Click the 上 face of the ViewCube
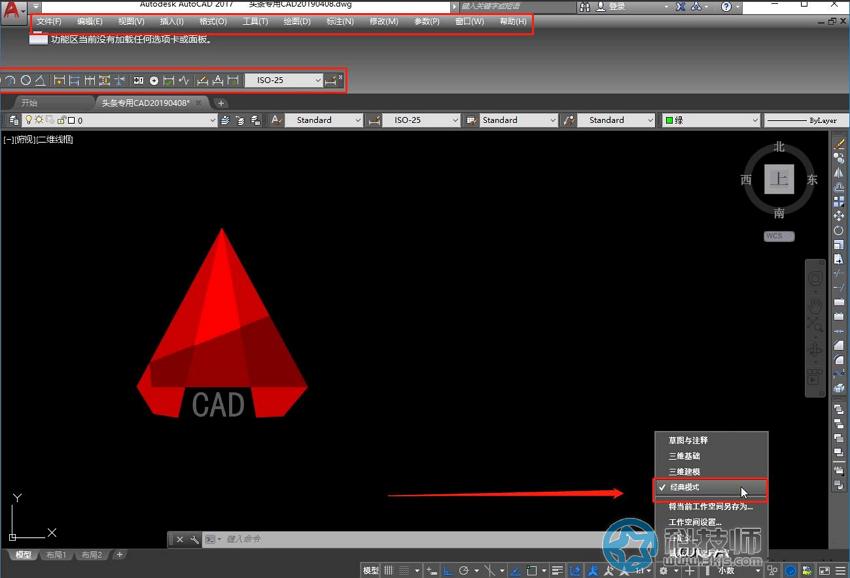The width and height of the screenshot is (850, 578). 779,179
